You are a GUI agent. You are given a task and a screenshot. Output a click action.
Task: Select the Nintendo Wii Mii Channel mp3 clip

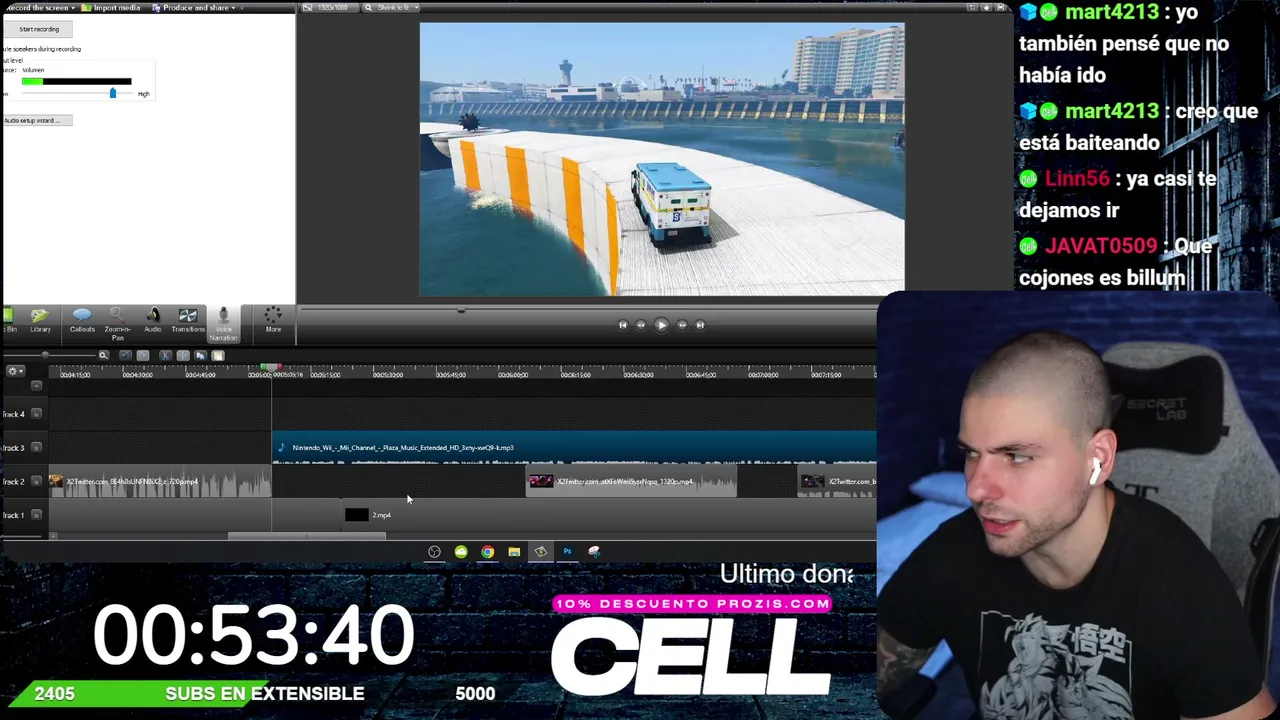coord(574,448)
